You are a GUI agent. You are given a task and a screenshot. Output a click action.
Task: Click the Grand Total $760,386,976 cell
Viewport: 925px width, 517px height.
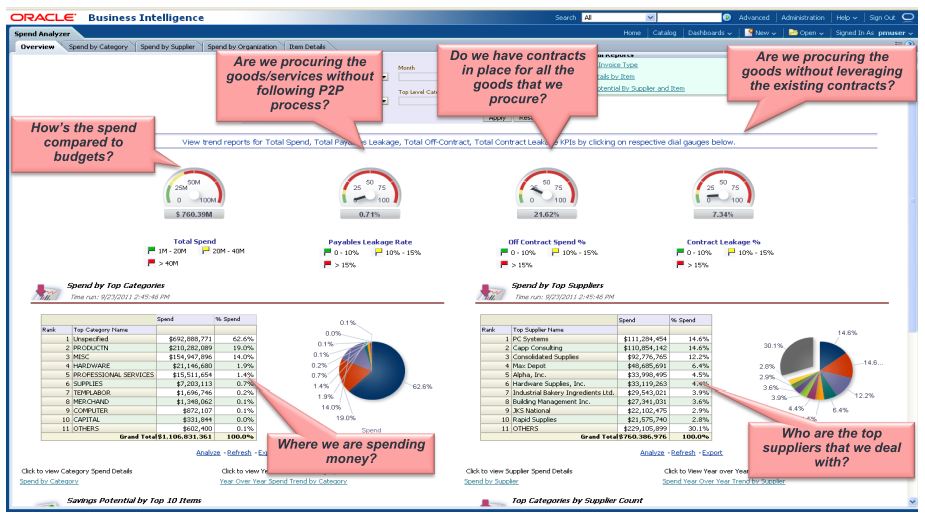pyautogui.click(x=643, y=437)
